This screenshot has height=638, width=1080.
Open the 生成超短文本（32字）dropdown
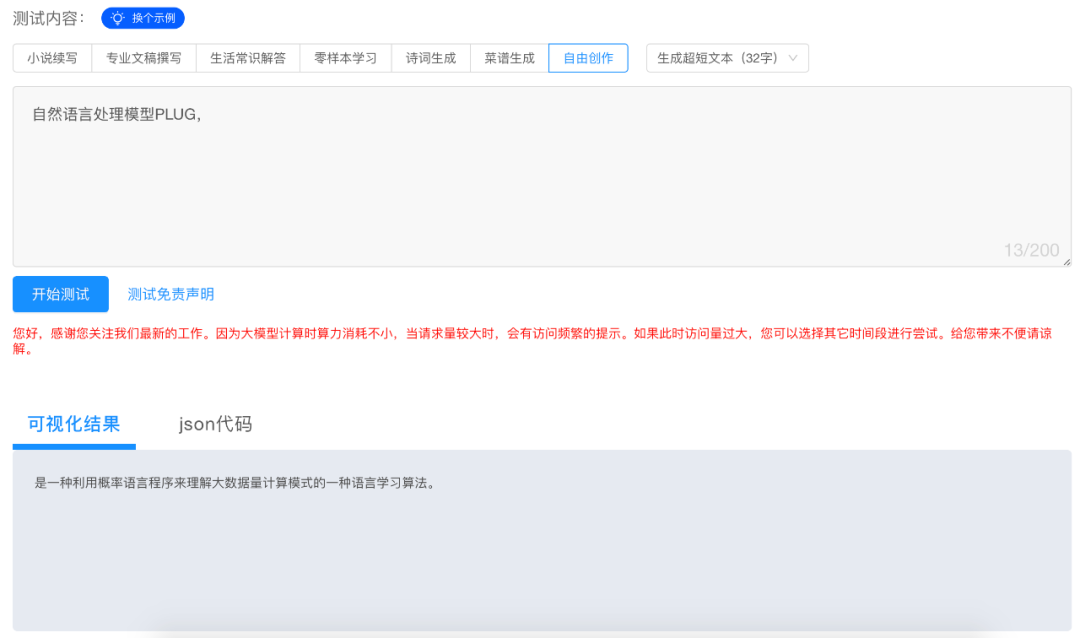(x=727, y=58)
